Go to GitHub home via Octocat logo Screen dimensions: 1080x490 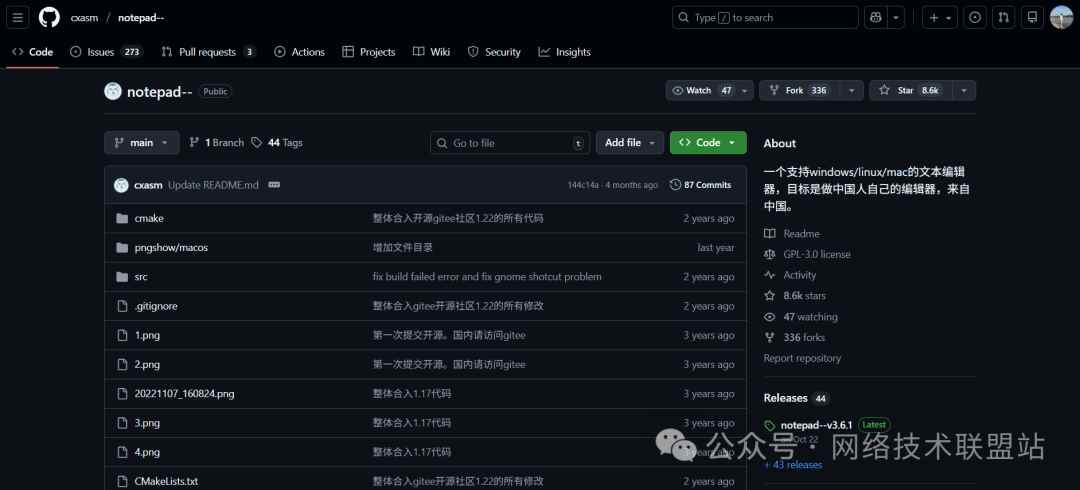point(49,18)
